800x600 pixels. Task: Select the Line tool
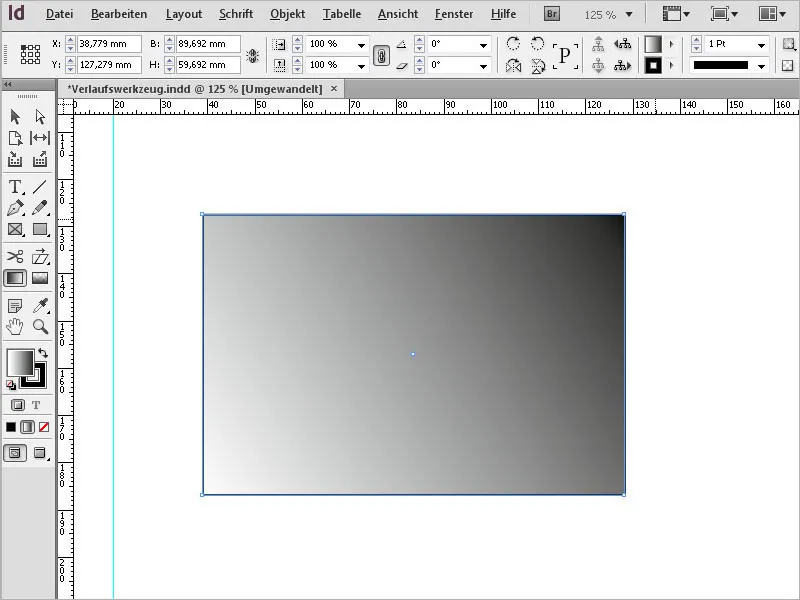click(x=40, y=187)
